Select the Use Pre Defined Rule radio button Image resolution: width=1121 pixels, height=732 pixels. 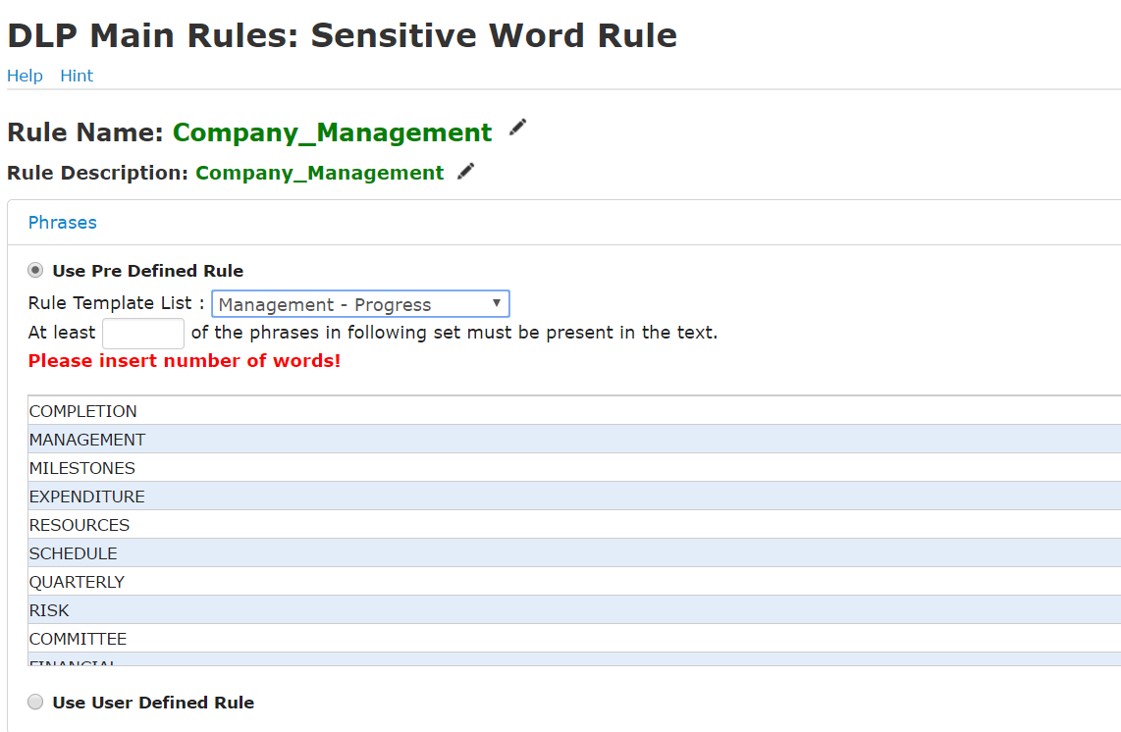[36, 270]
